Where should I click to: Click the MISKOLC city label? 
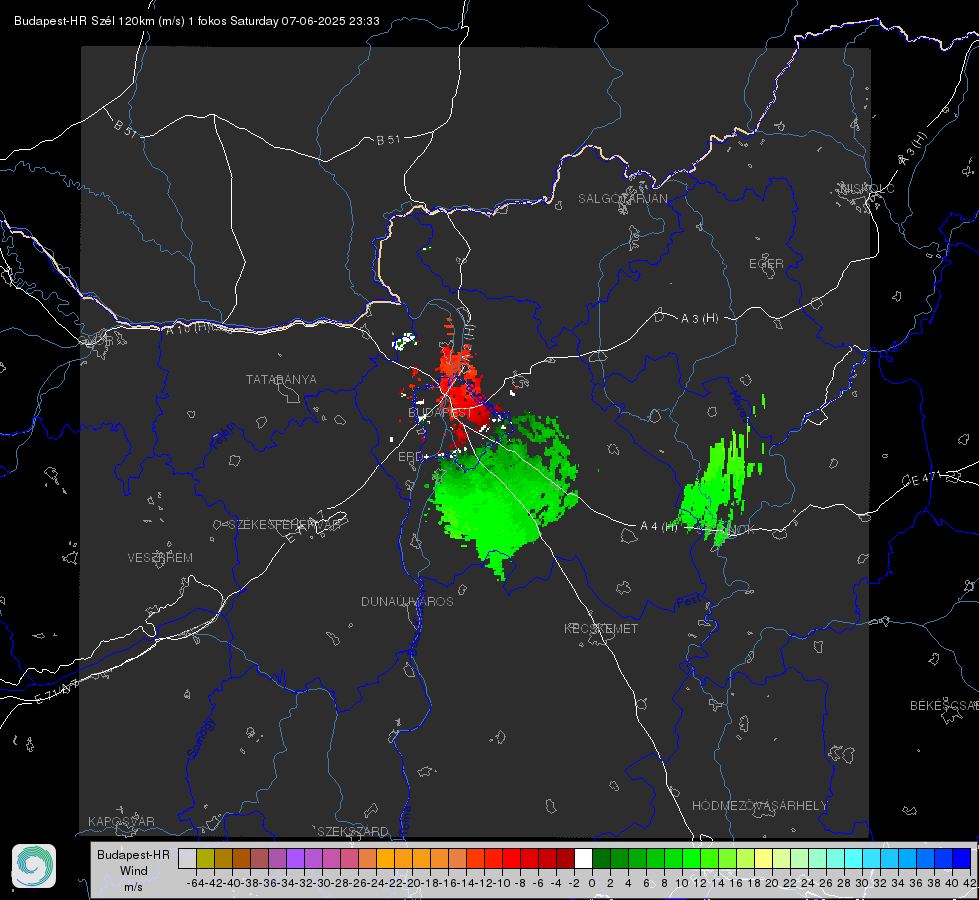click(x=867, y=188)
